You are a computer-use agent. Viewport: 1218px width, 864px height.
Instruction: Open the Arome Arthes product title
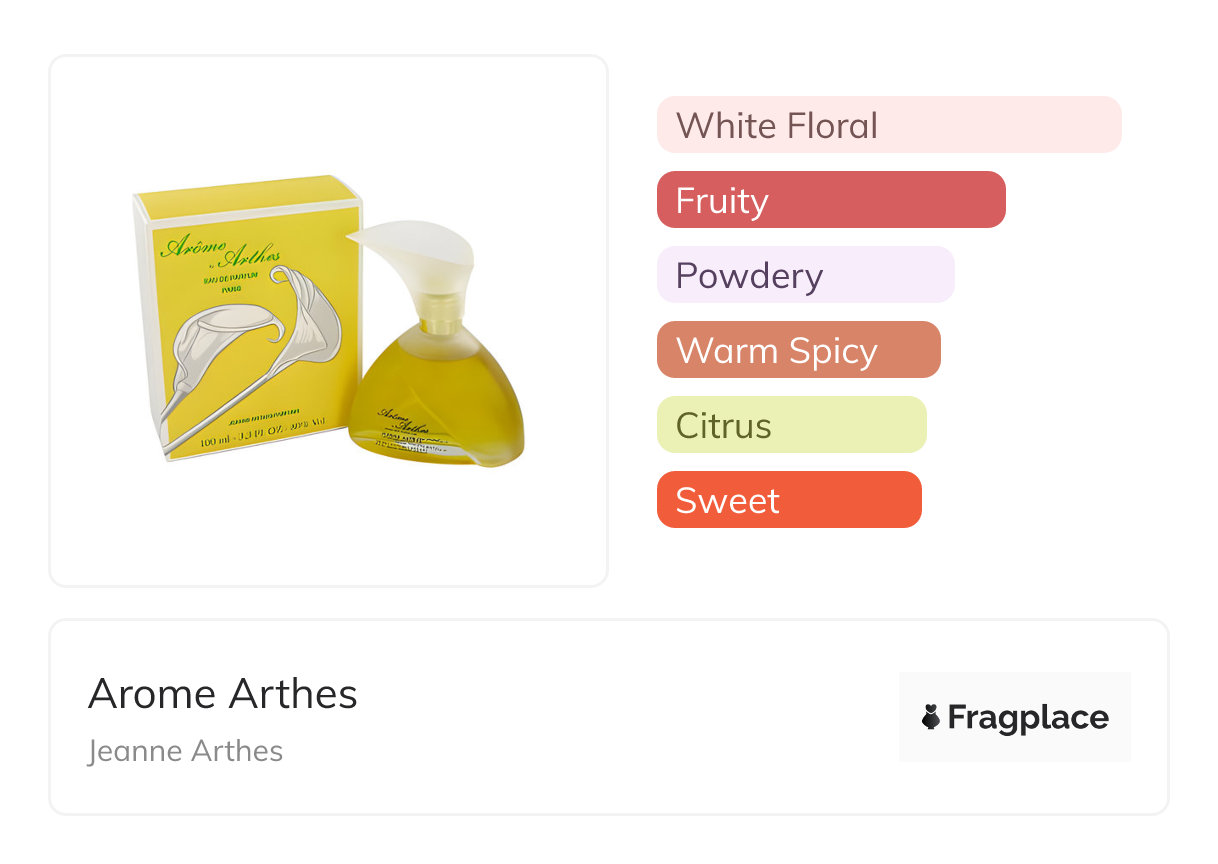pos(222,694)
